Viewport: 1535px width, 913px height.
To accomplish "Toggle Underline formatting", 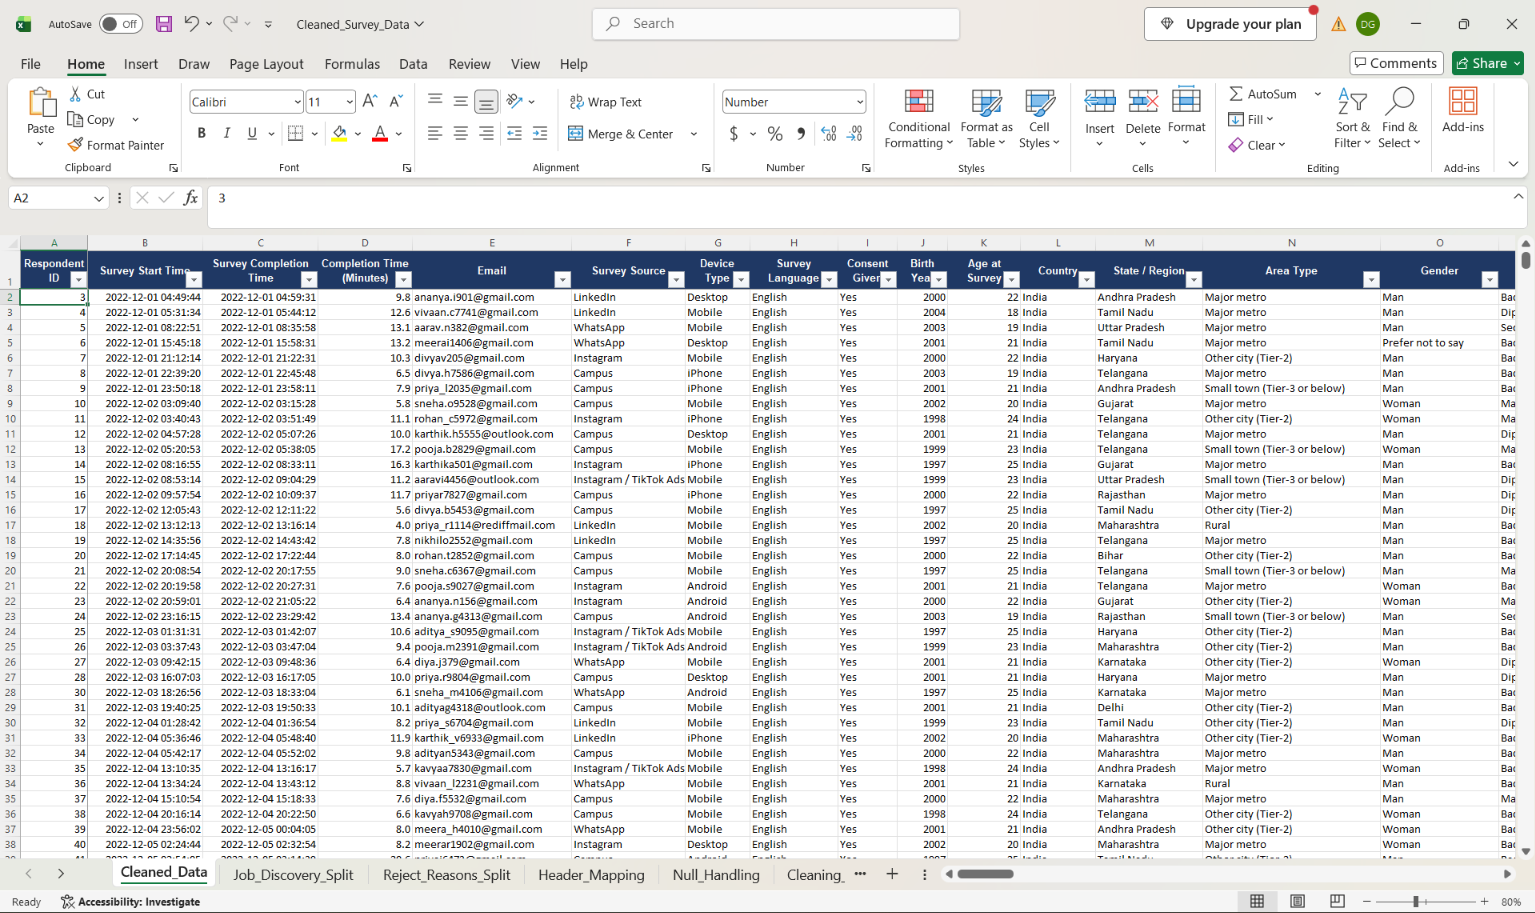I will [252, 133].
